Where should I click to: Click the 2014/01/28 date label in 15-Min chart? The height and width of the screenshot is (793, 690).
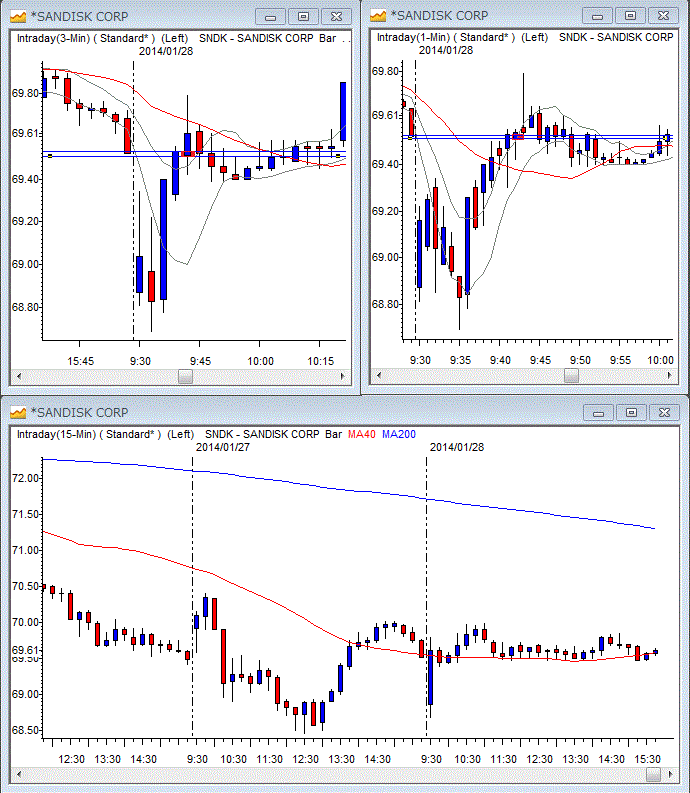457,447
